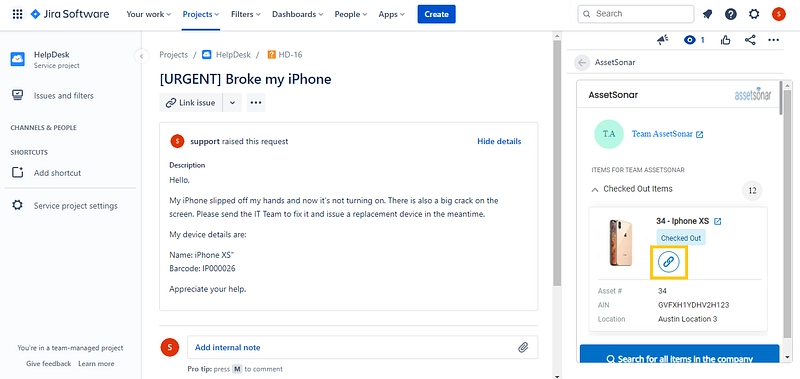Open the app switcher grid icon
800x379 pixels.
click(17, 14)
